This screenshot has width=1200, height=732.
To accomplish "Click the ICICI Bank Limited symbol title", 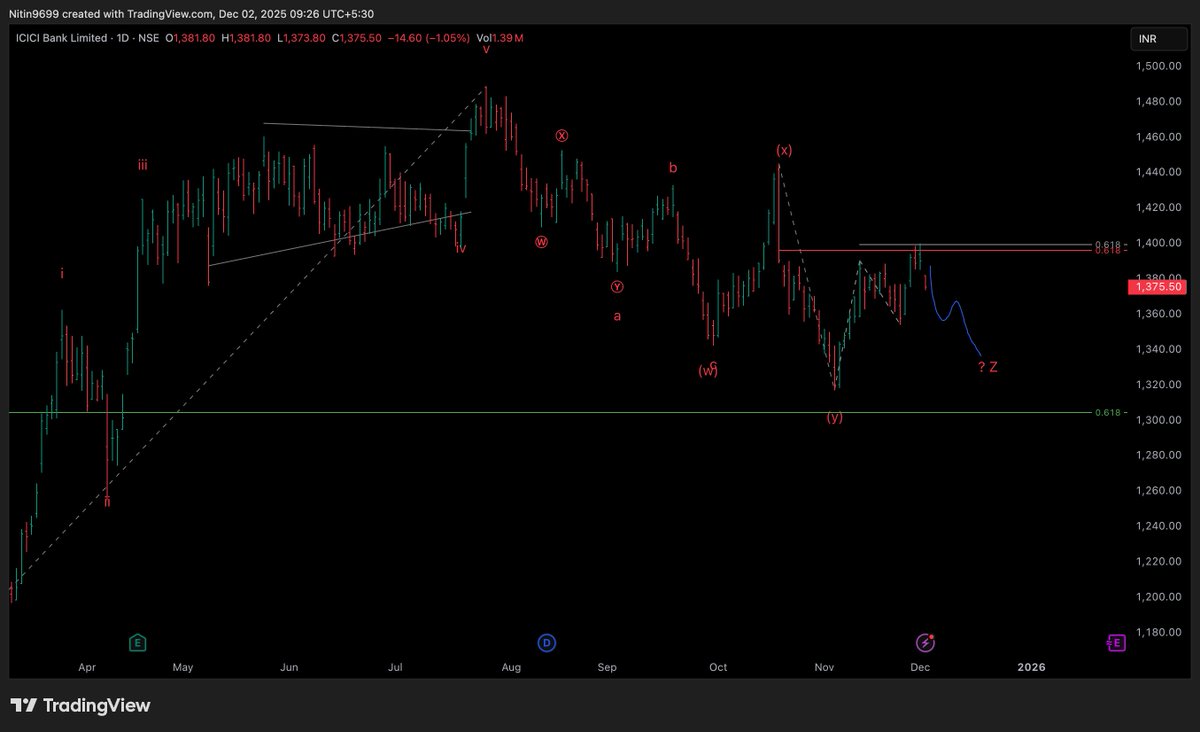I will (x=59, y=38).
